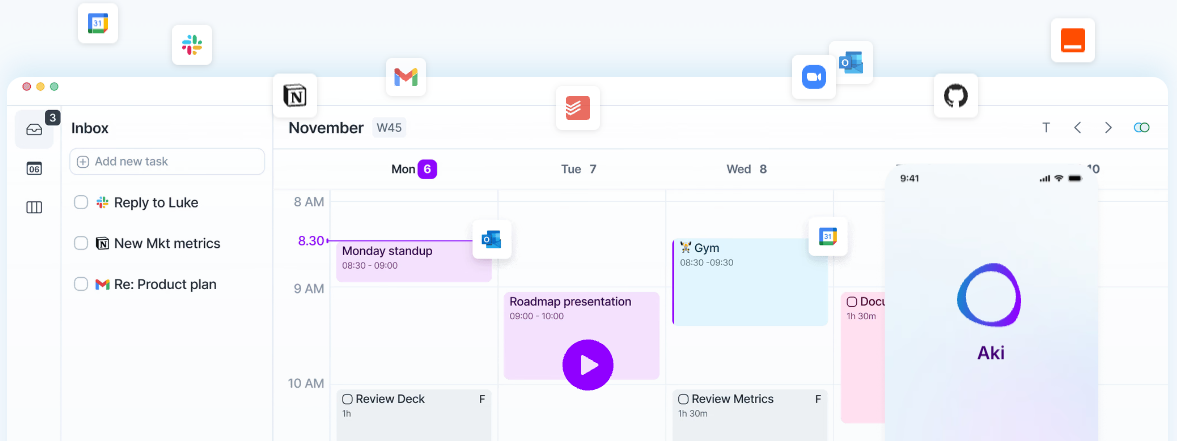This screenshot has height=441, width=1177.
Task: Click the 8.30 current time marker
Action: pyautogui.click(x=311, y=241)
